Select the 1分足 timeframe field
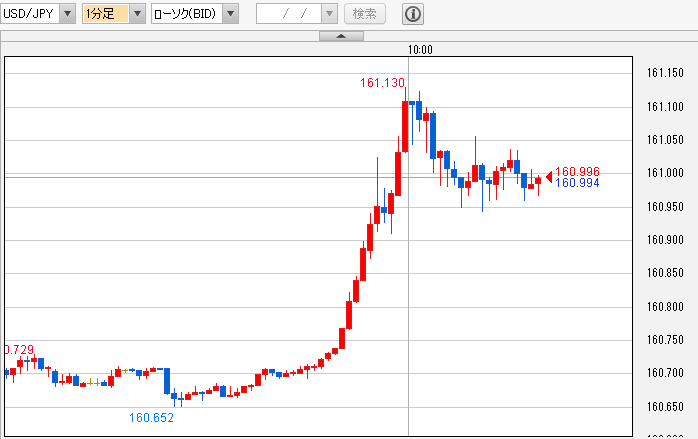The width and height of the screenshot is (698, 439). click(x=106, y=14)
